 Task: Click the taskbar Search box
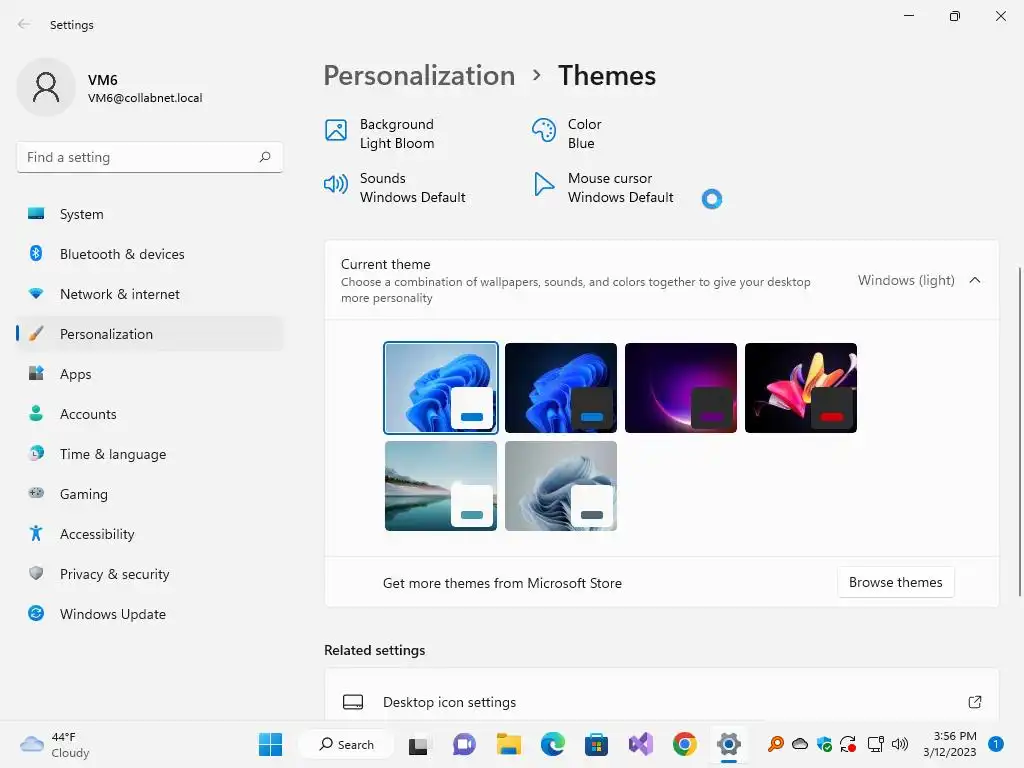coord(346,744)
